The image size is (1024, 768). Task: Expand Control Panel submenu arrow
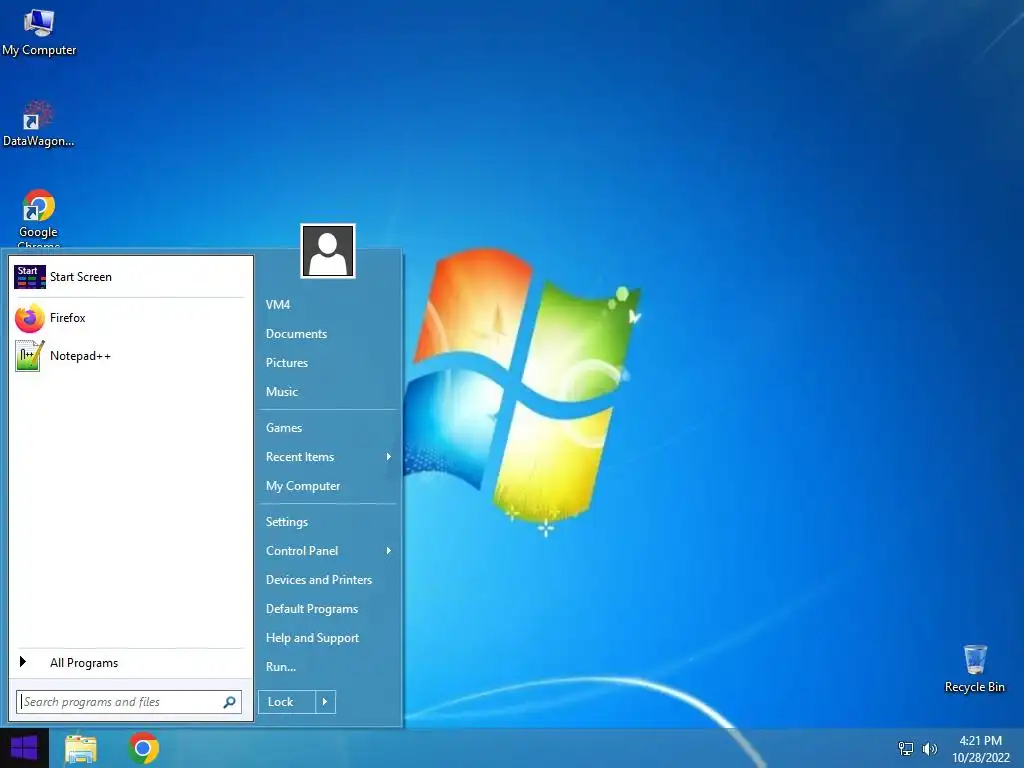point(389,551)
